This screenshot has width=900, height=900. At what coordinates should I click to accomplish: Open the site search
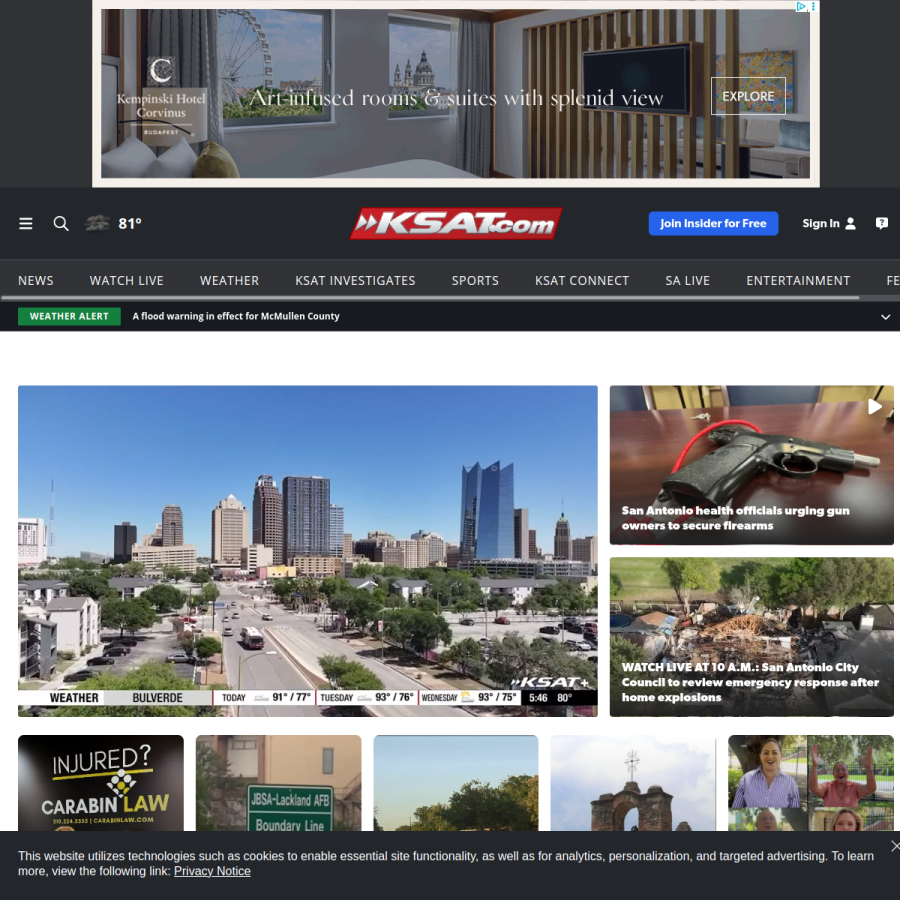tap(61, 223)
